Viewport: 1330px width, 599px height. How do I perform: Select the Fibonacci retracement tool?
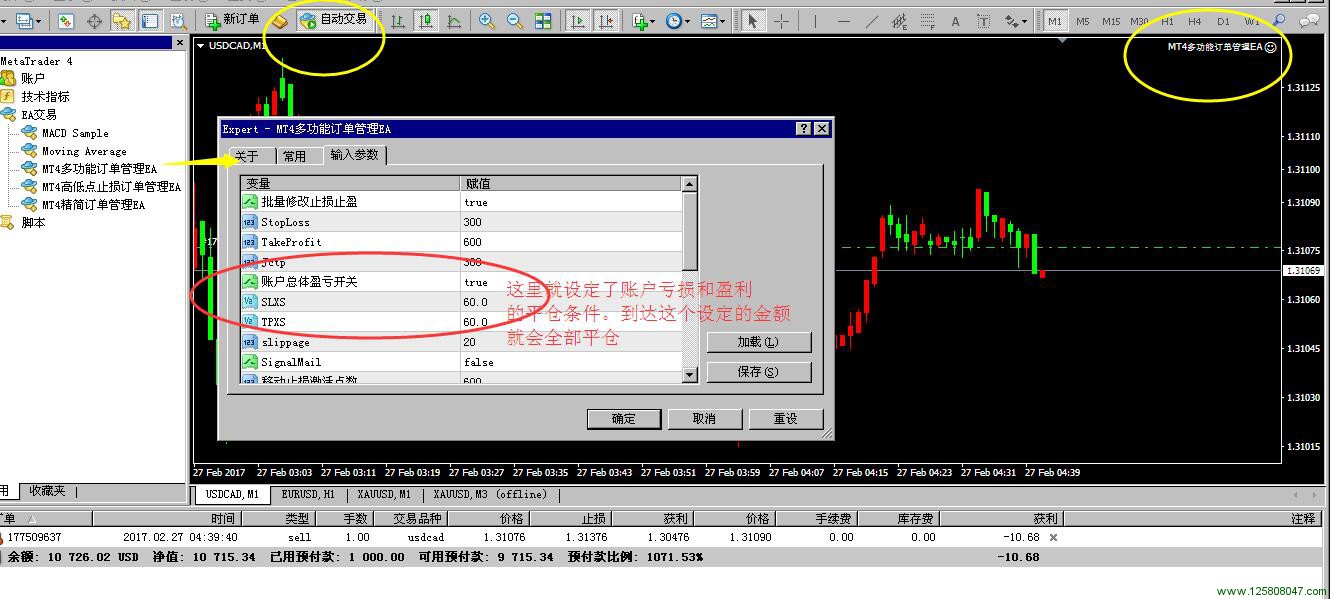coord(927,20)
